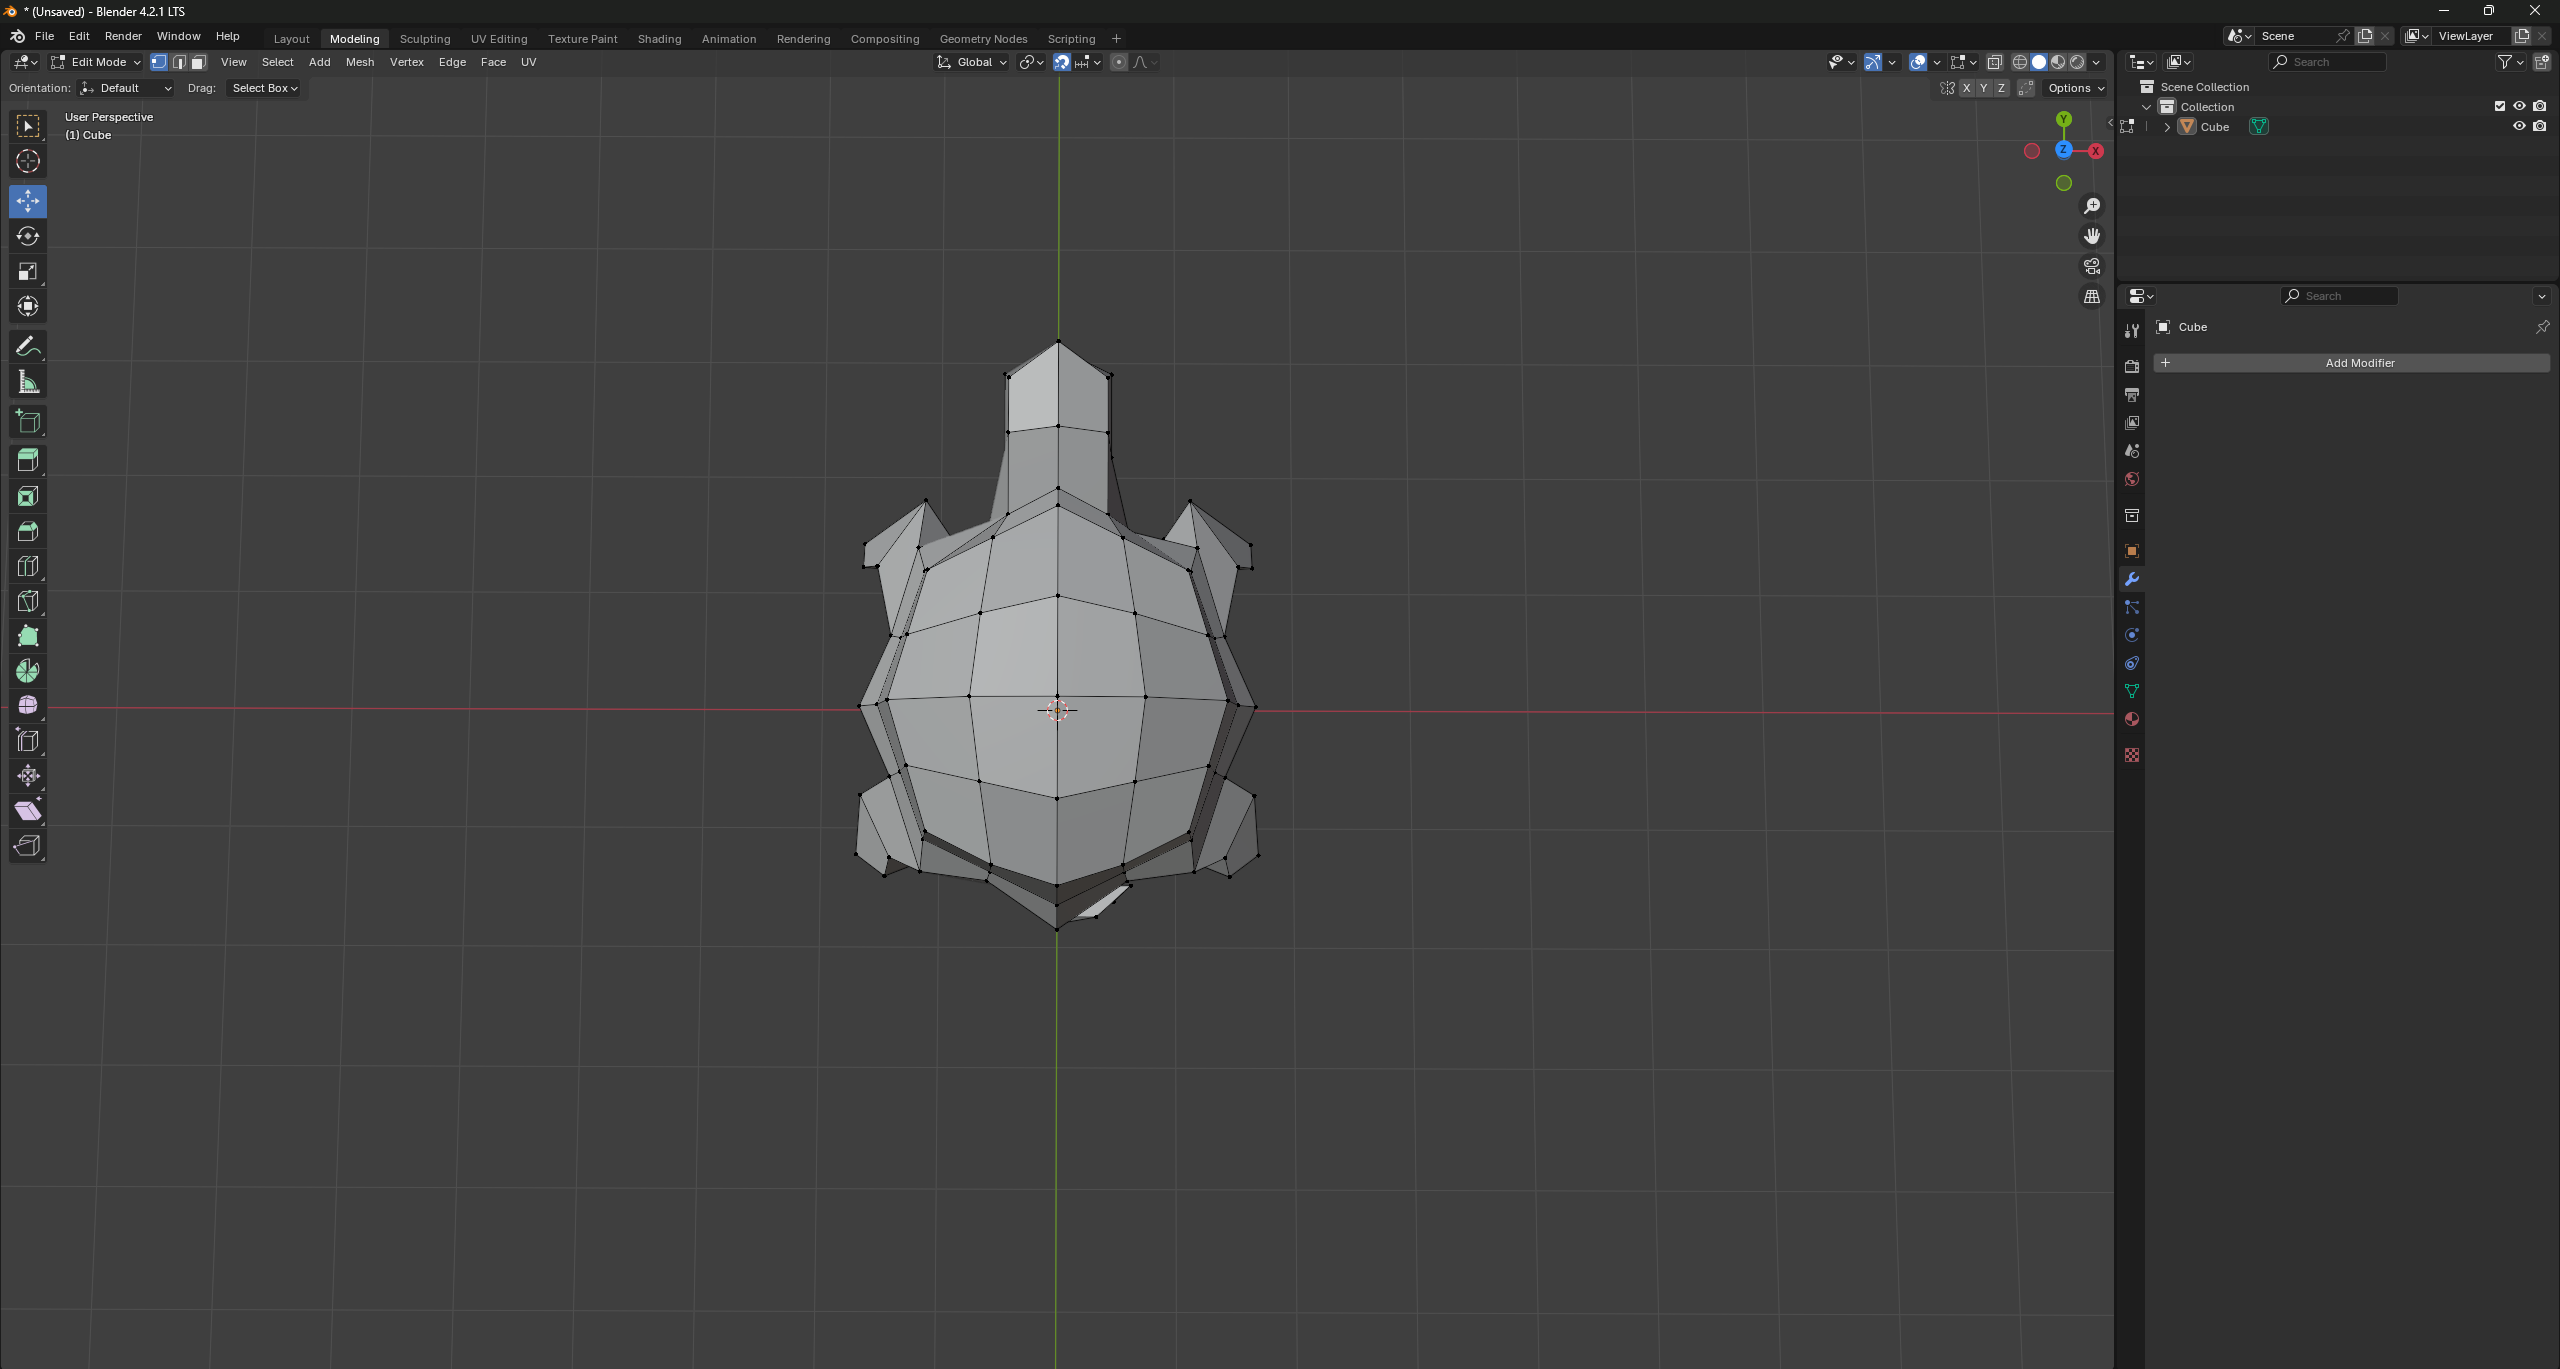Open the Object Data properties tab

pos(2132,692)
